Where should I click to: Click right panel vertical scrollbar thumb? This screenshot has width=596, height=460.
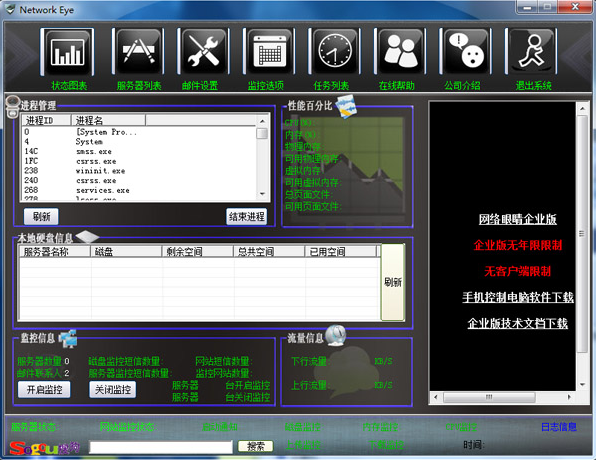pos(582,234)
